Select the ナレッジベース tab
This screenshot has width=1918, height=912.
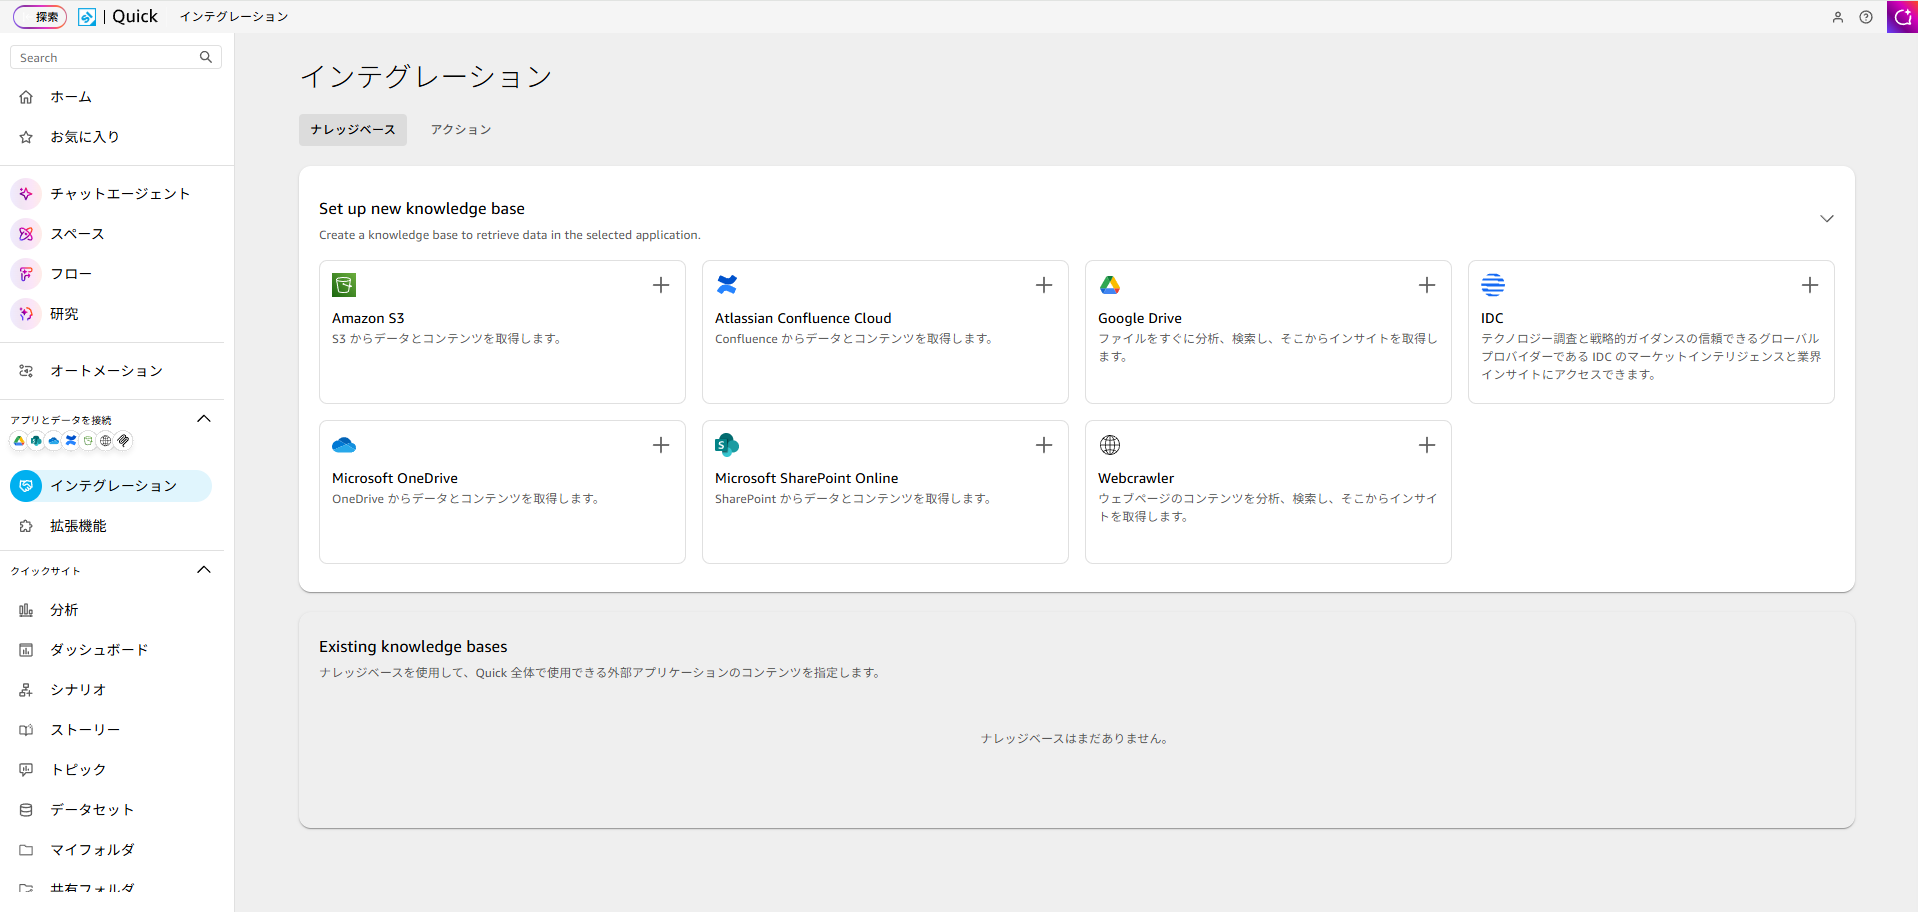coord(353,130)
